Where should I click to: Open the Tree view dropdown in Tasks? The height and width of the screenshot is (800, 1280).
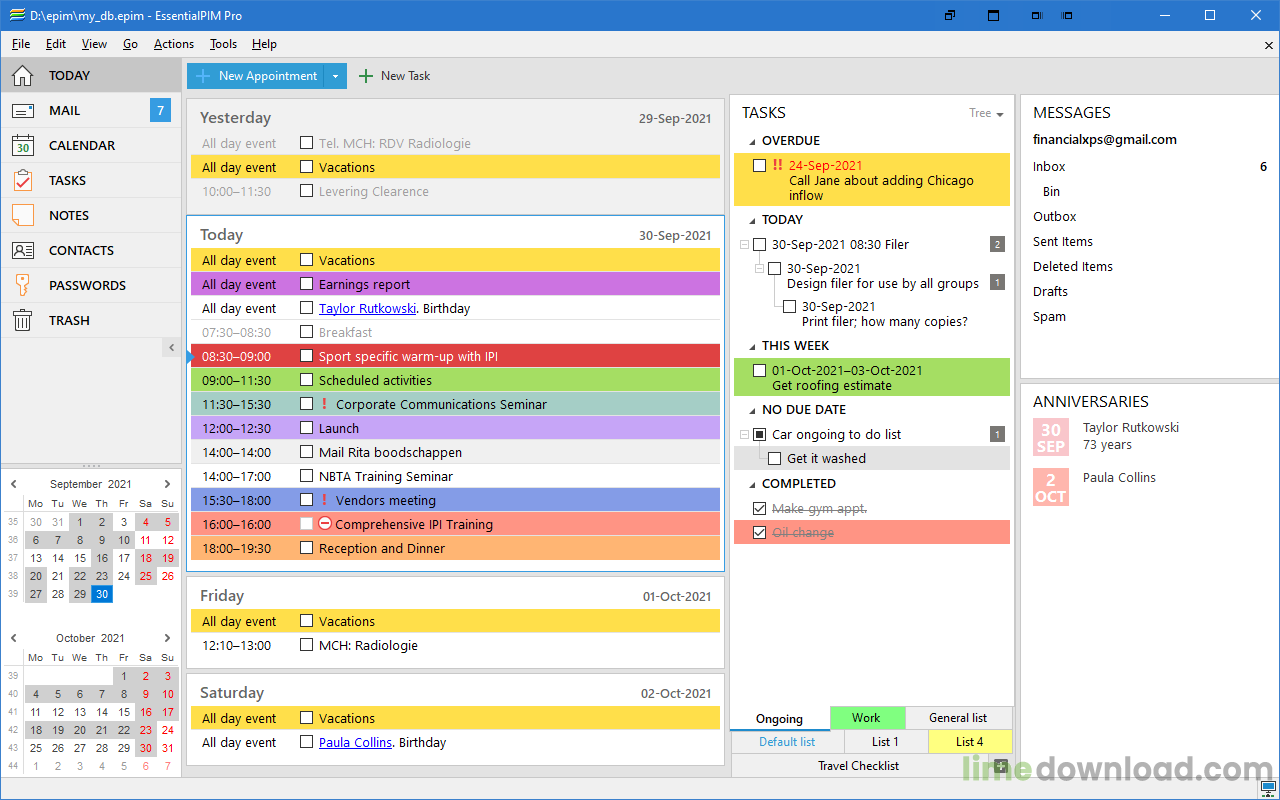[986, 114]
